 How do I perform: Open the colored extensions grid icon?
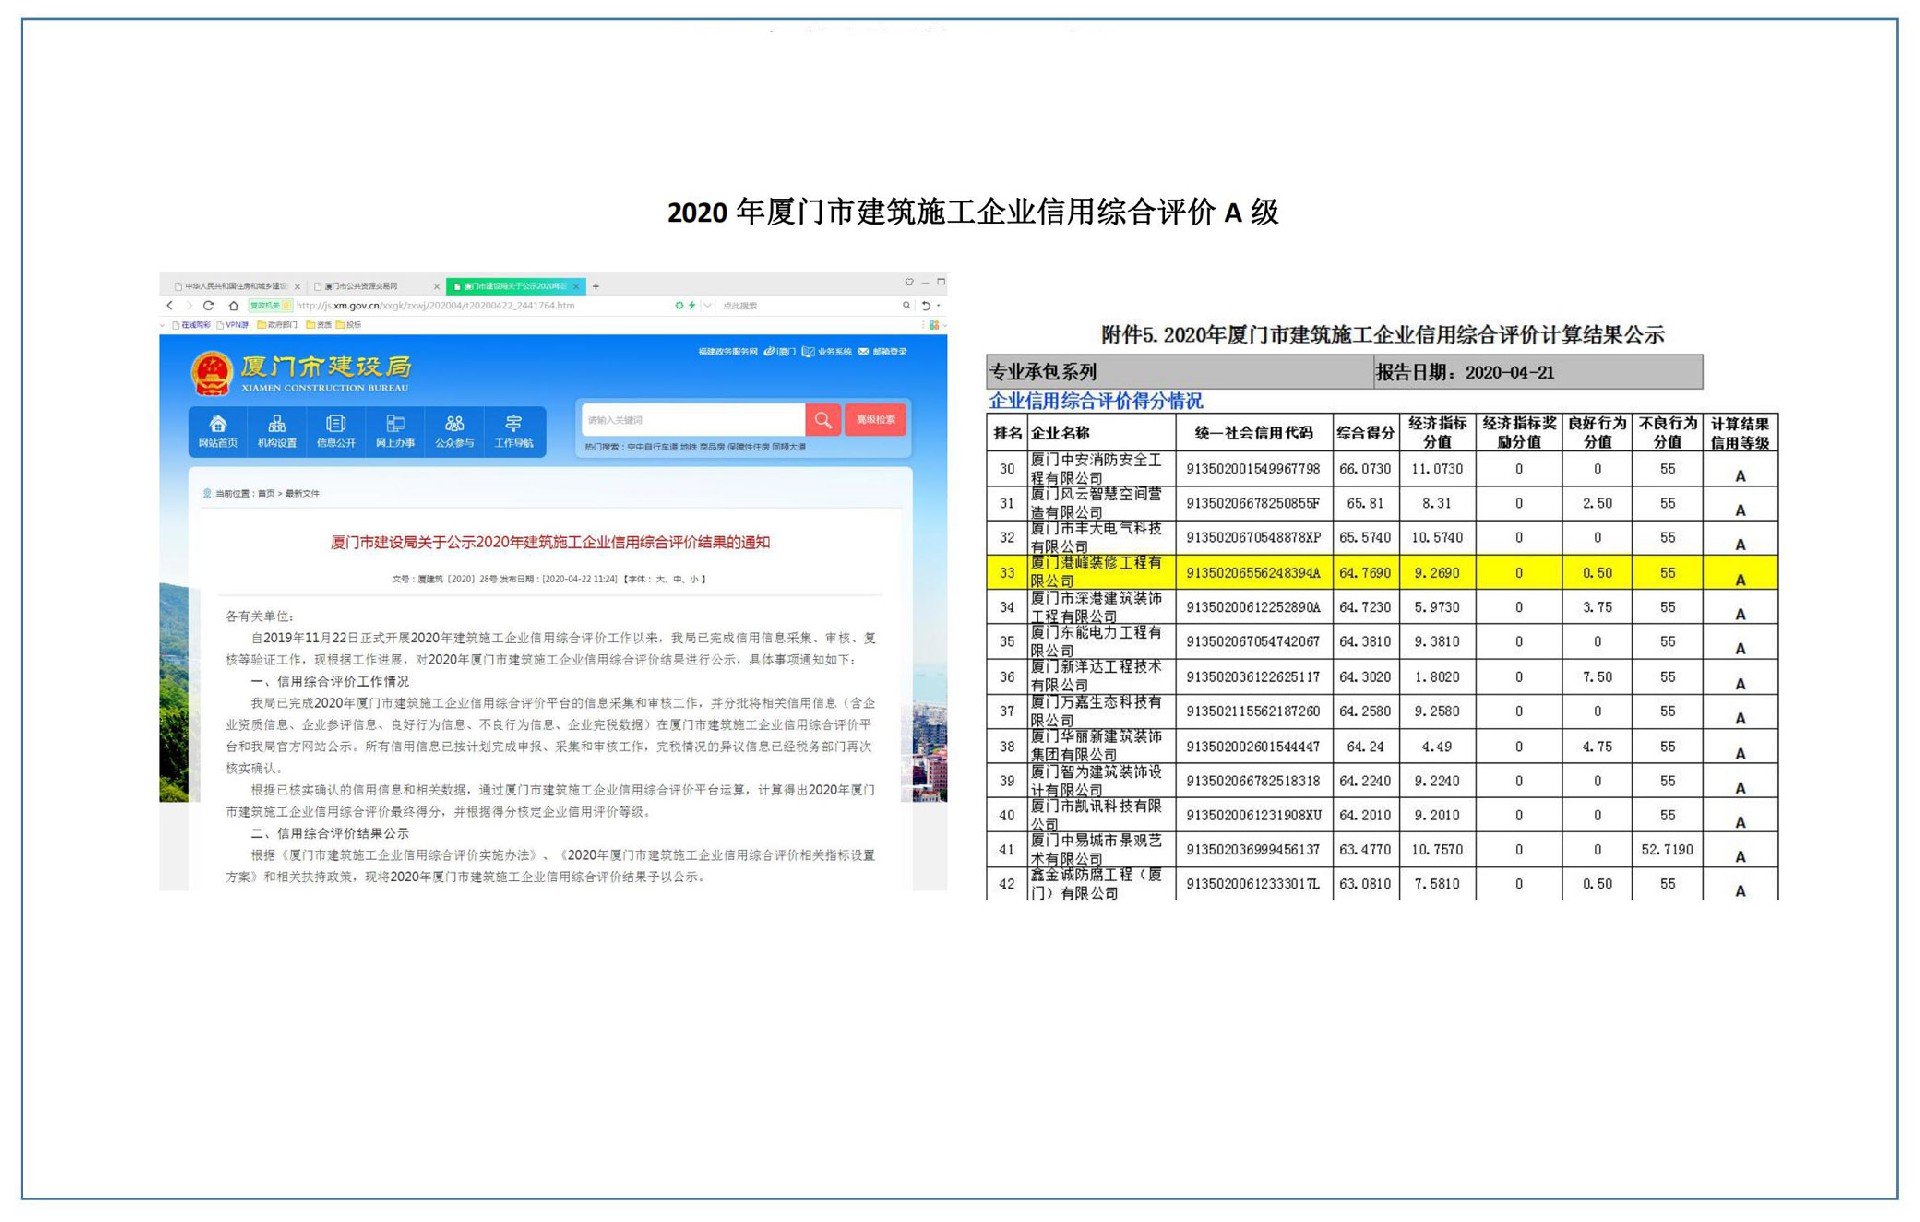pyautogui.click(x=934, y=325)
